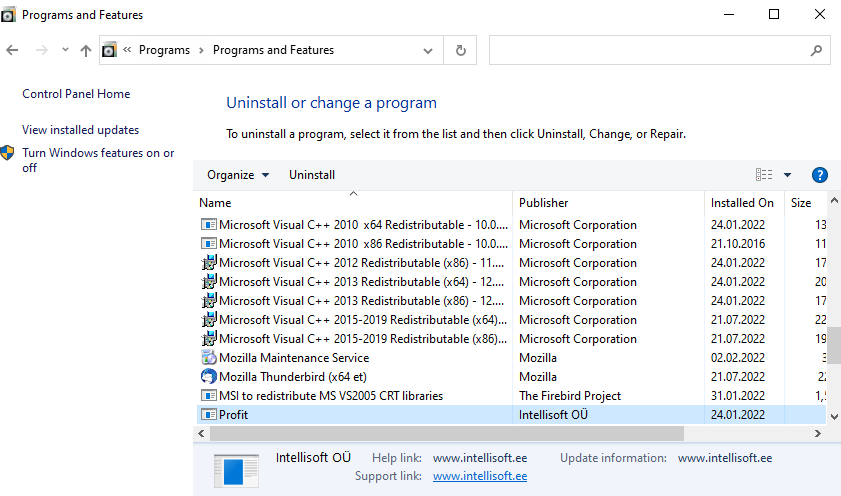
Task: Maximize the Programs and Features window
Action: tap(773, 14)
